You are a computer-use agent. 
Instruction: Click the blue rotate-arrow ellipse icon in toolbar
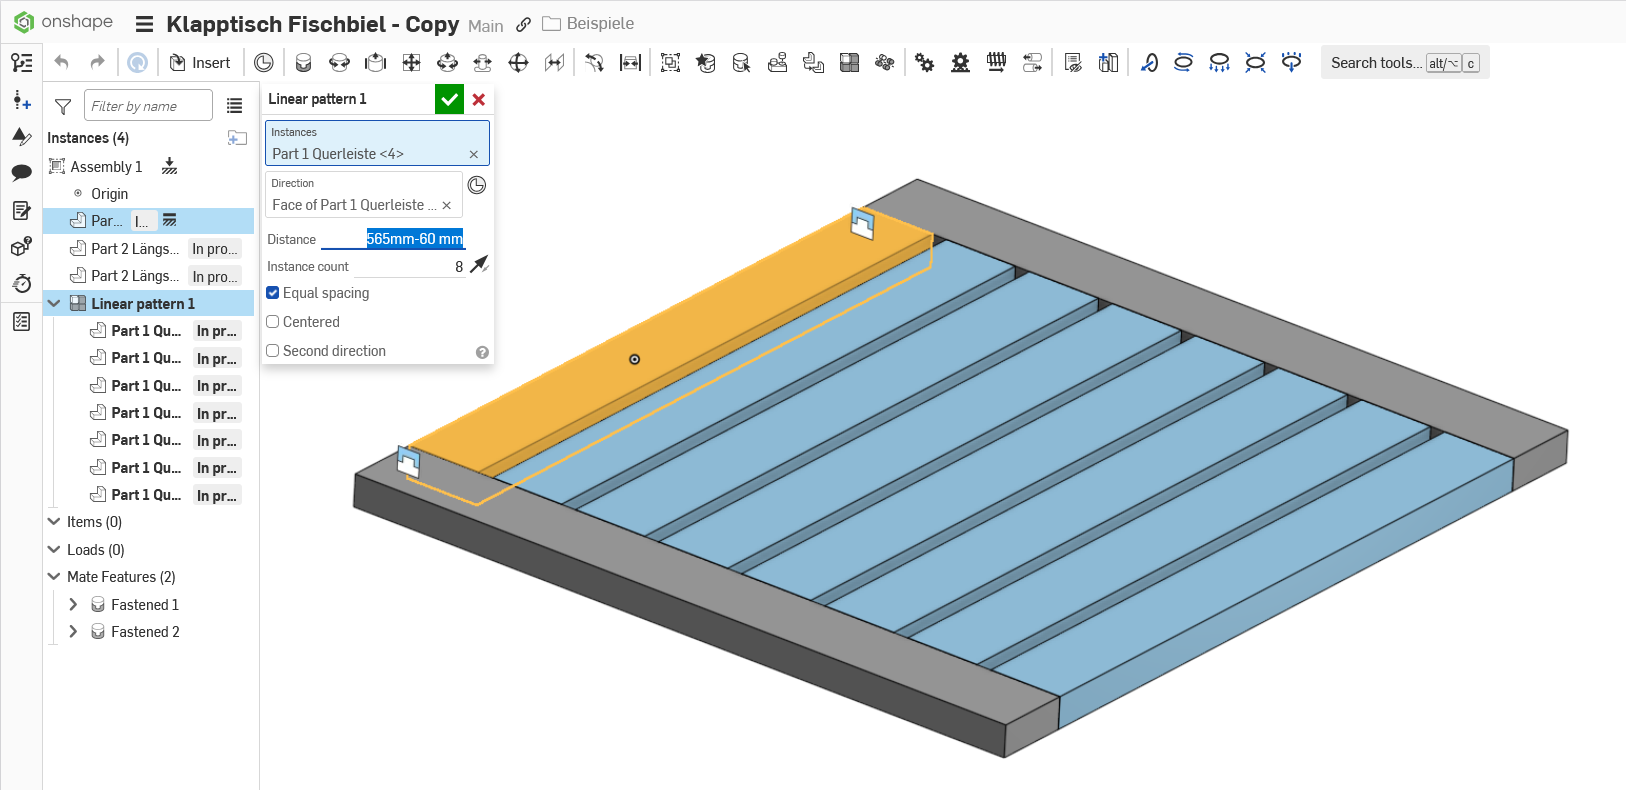tap(1184, 62)
